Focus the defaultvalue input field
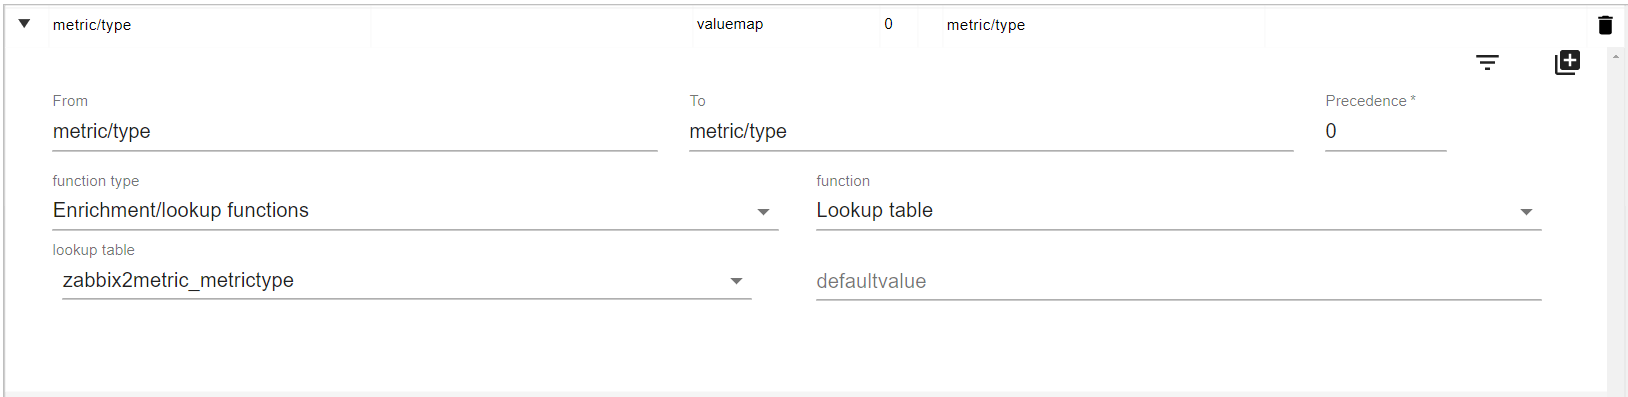 1178,282
